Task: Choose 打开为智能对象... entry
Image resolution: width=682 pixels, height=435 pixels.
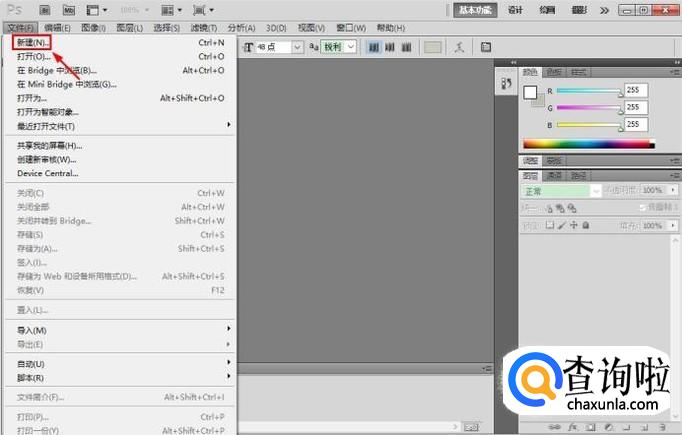Action: [x=120, y=112]
